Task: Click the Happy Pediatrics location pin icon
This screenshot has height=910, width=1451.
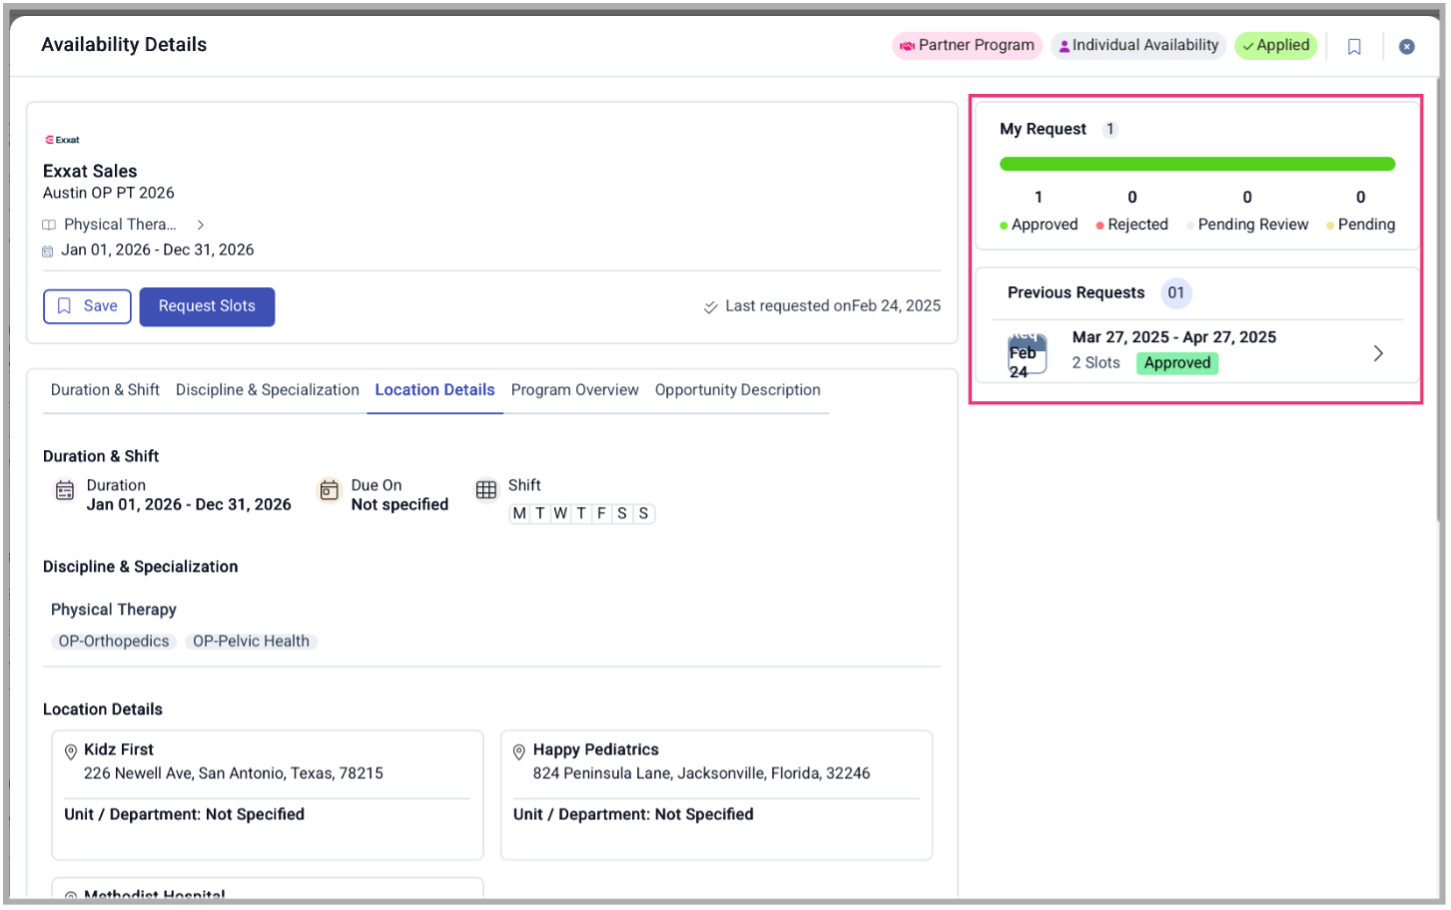Action: [519, 752]
